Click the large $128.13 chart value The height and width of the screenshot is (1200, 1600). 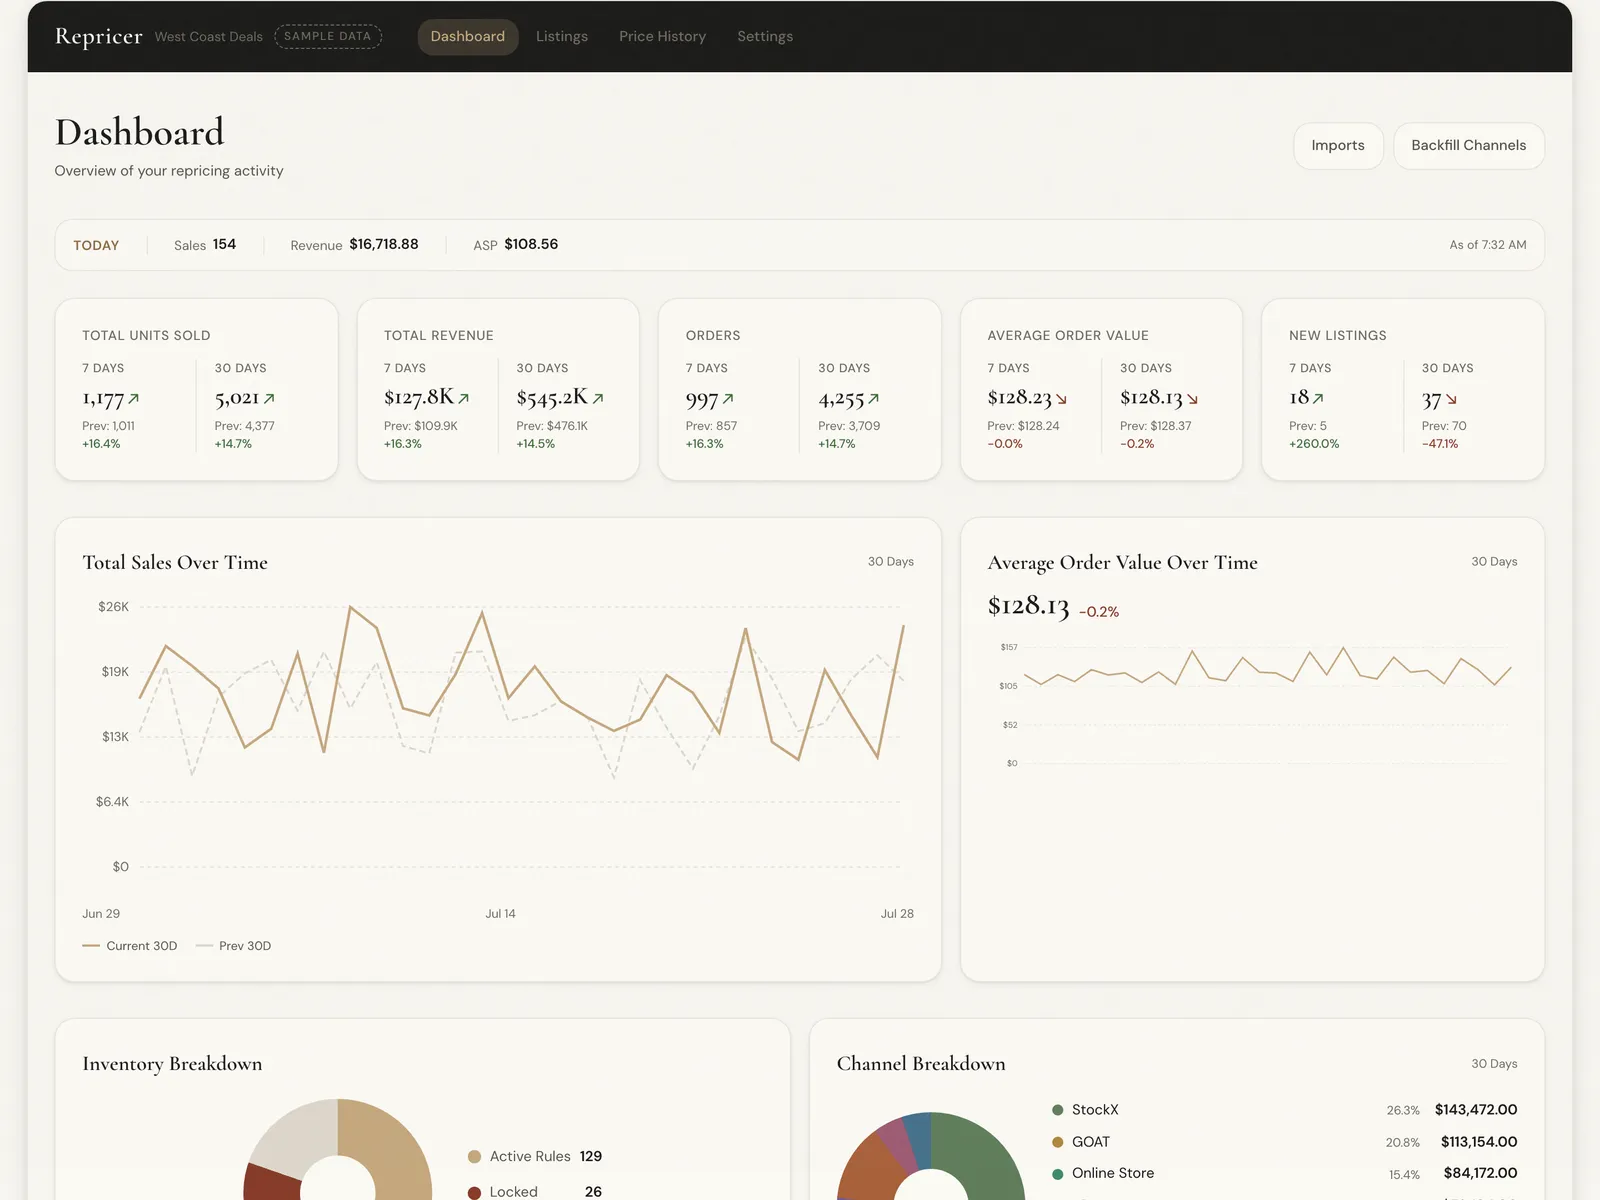click(1028, 606)
